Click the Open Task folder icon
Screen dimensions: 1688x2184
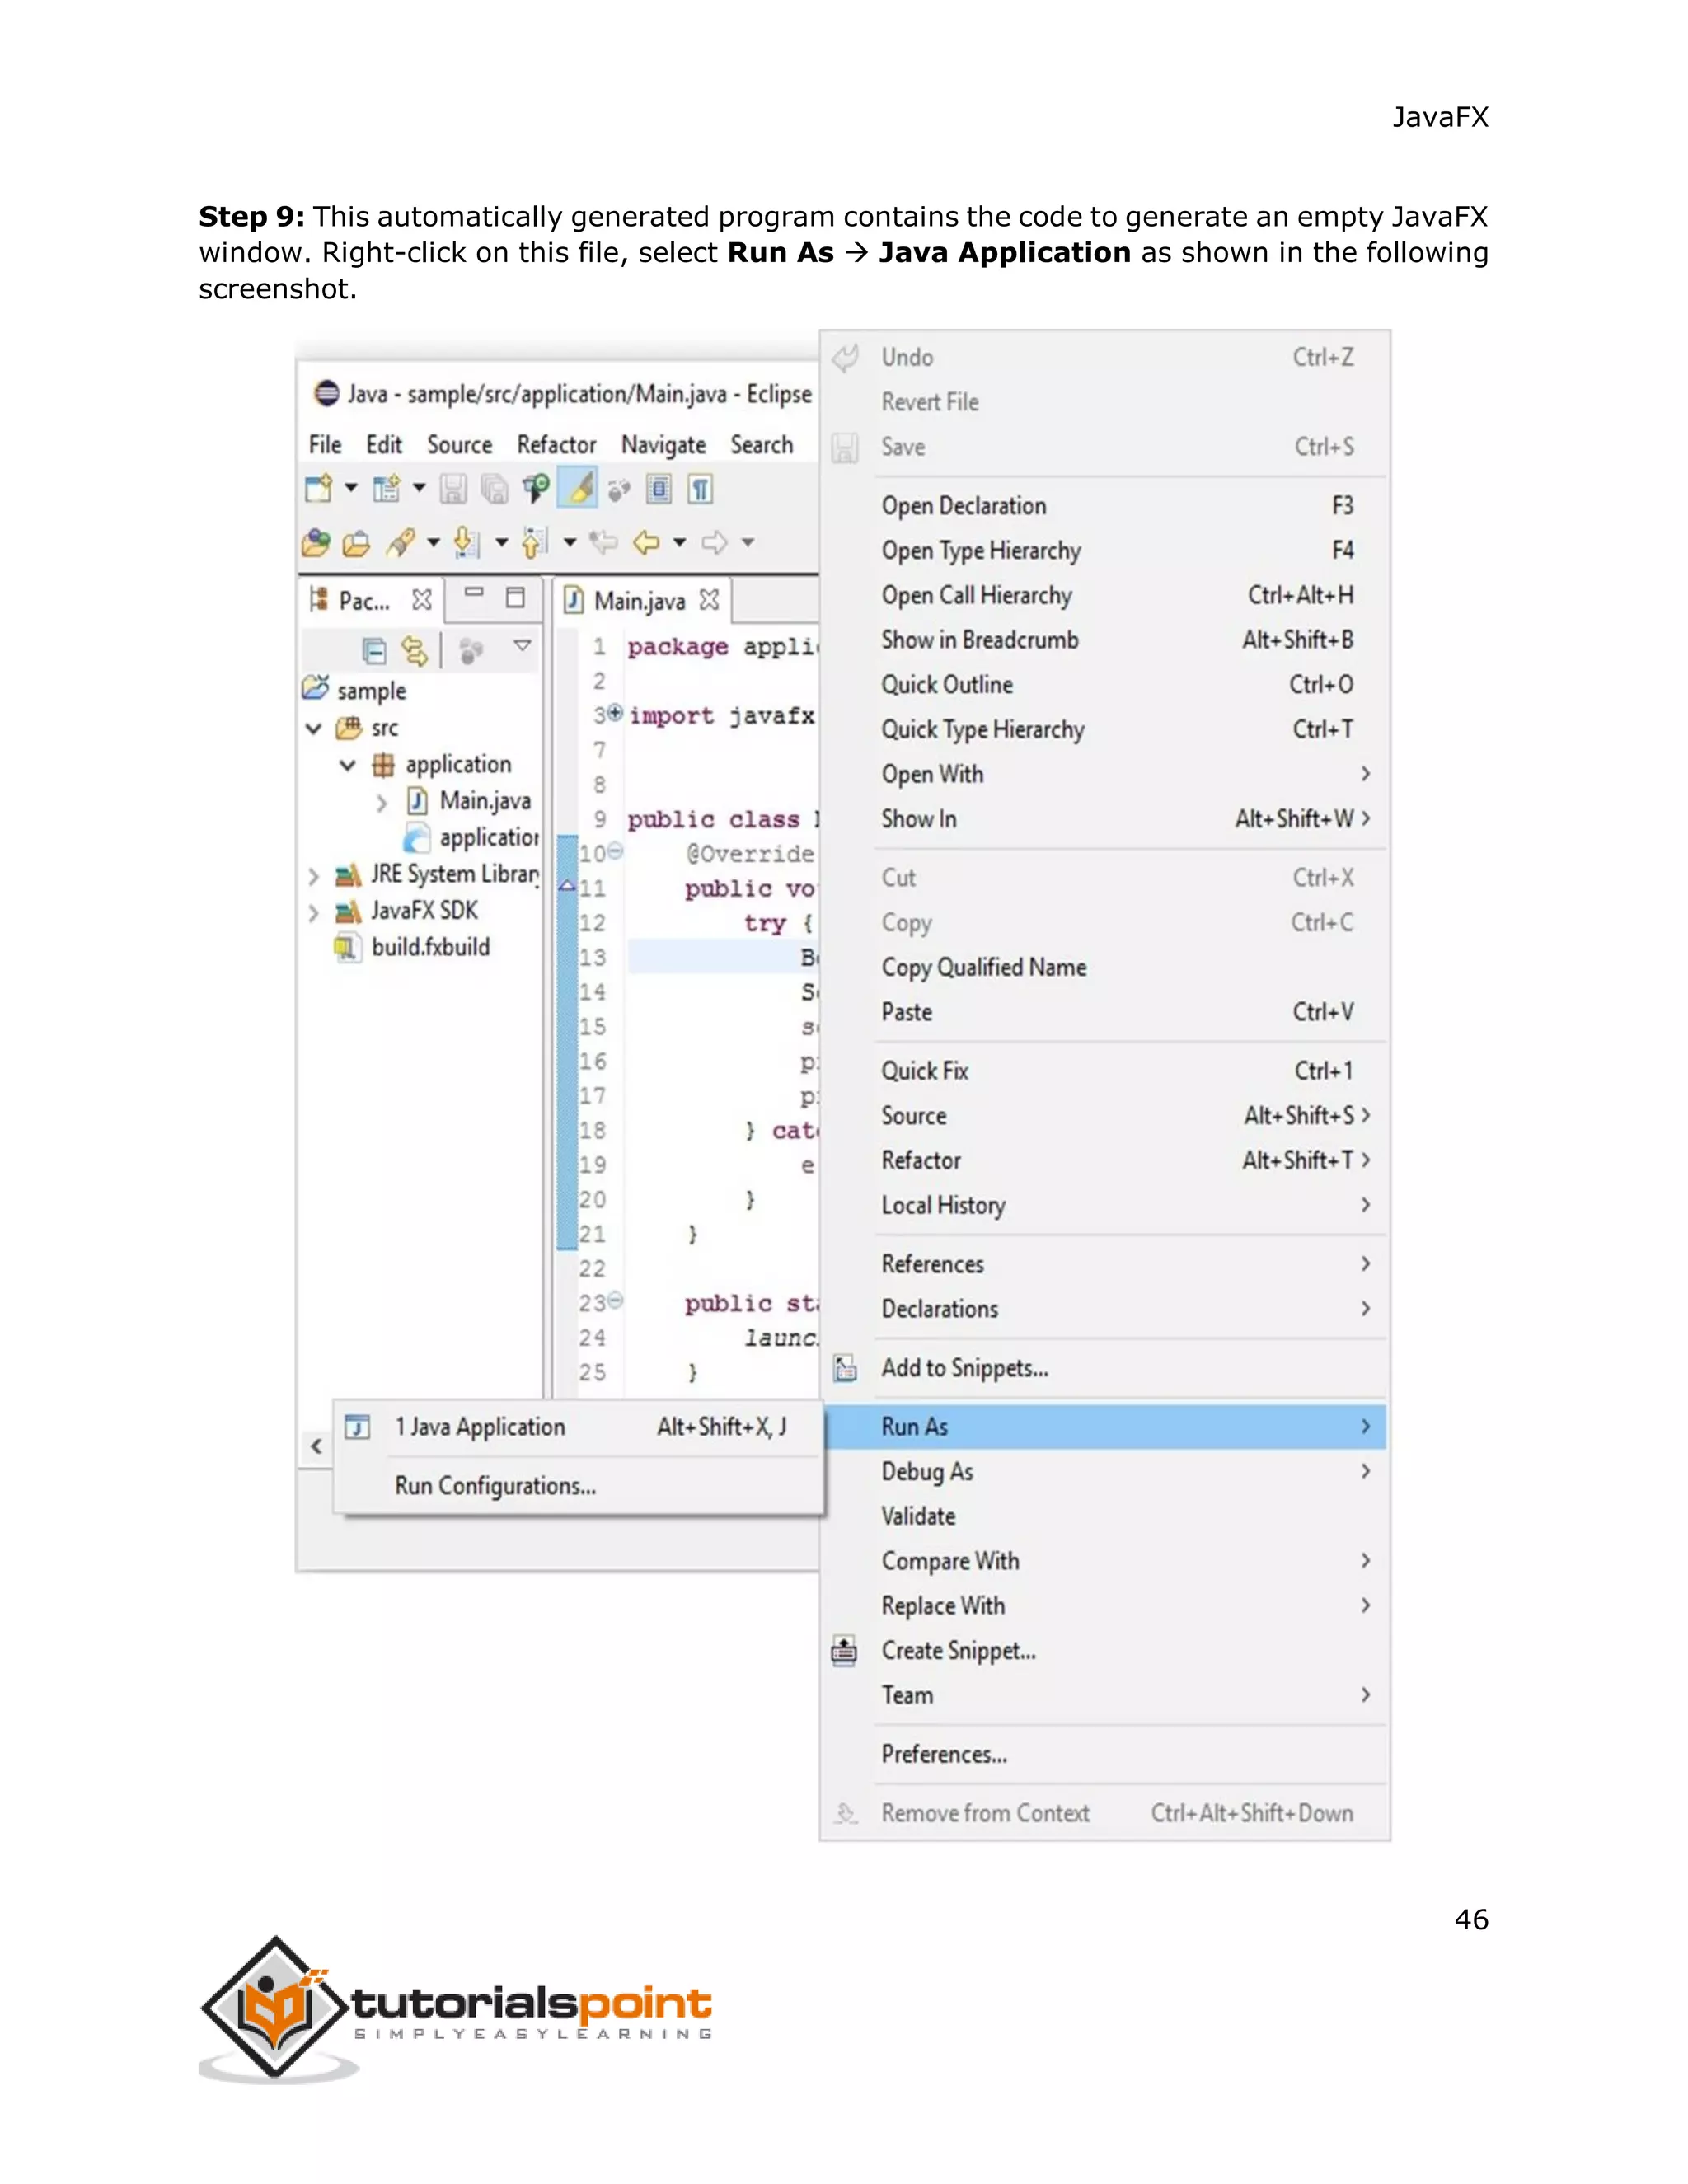356,543
